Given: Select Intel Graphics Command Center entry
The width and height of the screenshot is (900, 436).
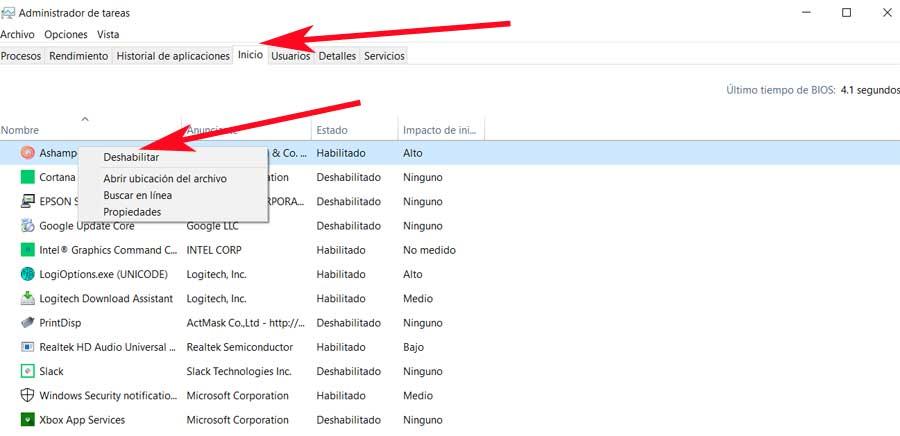Looking at the screenshot, I should (x=108, y=250).
